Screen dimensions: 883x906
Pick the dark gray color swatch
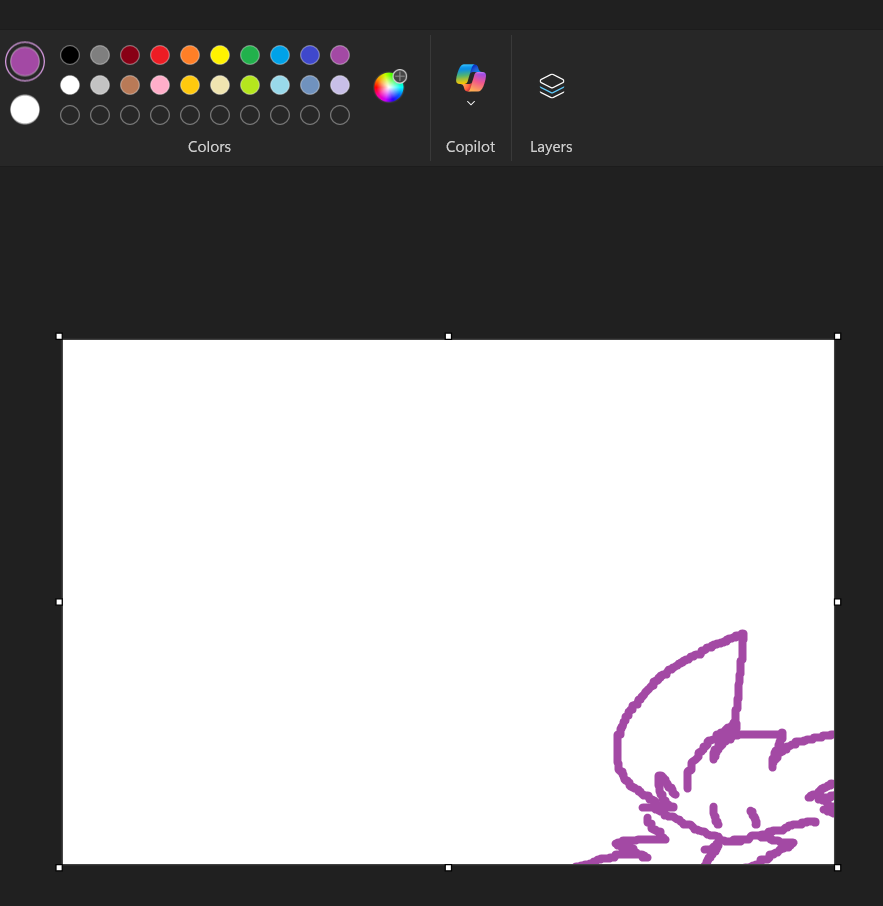pyautogui.click(x=100, y=55)
